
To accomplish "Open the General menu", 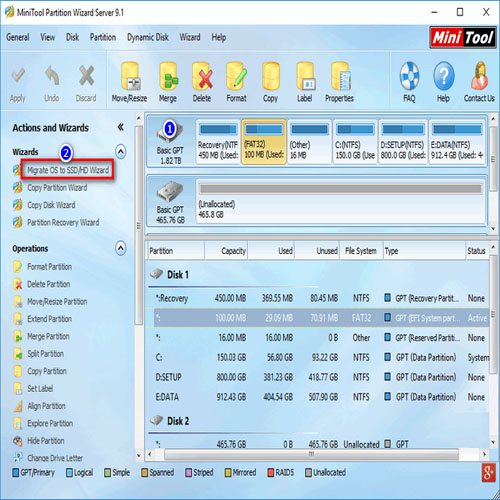I will click(x=18, y=37).
